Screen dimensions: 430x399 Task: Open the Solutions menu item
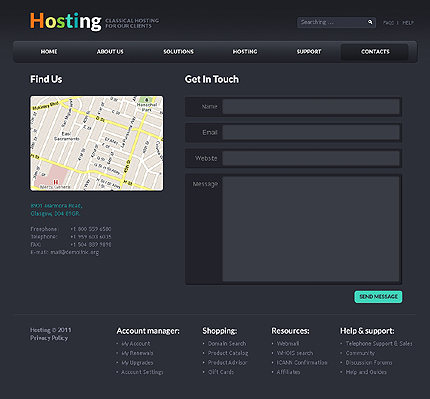click(x=178, y=52)
